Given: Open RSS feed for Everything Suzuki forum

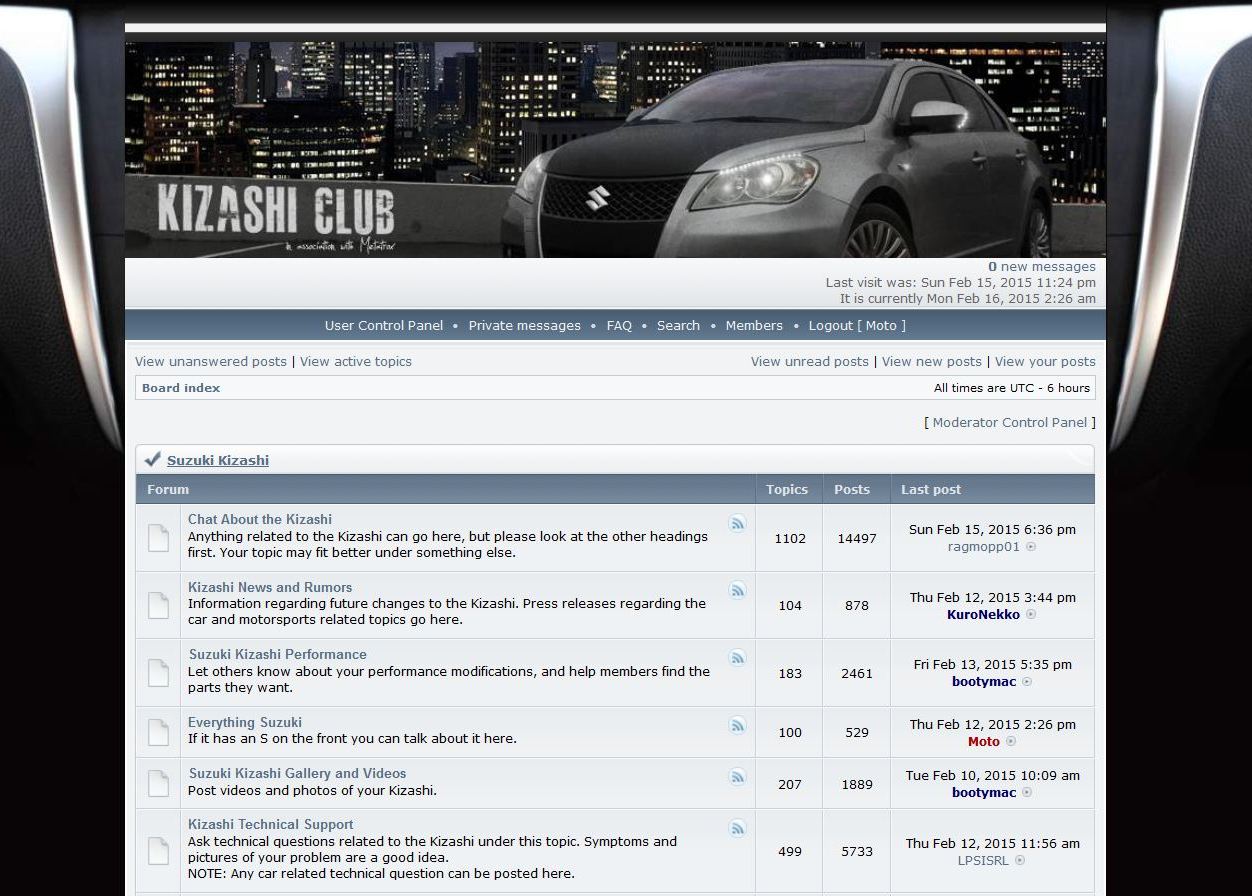Looking at the screenshot, I should tap(737, 725).
